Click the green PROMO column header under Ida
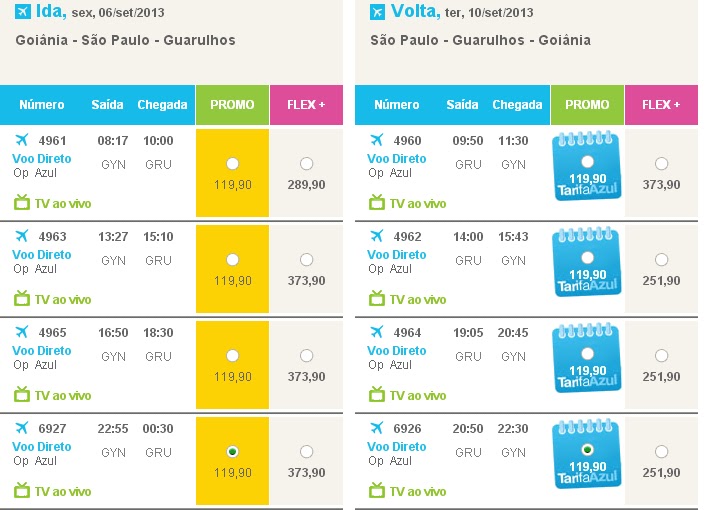This screenshot has width=705, height=510. [x=232, y=105]
